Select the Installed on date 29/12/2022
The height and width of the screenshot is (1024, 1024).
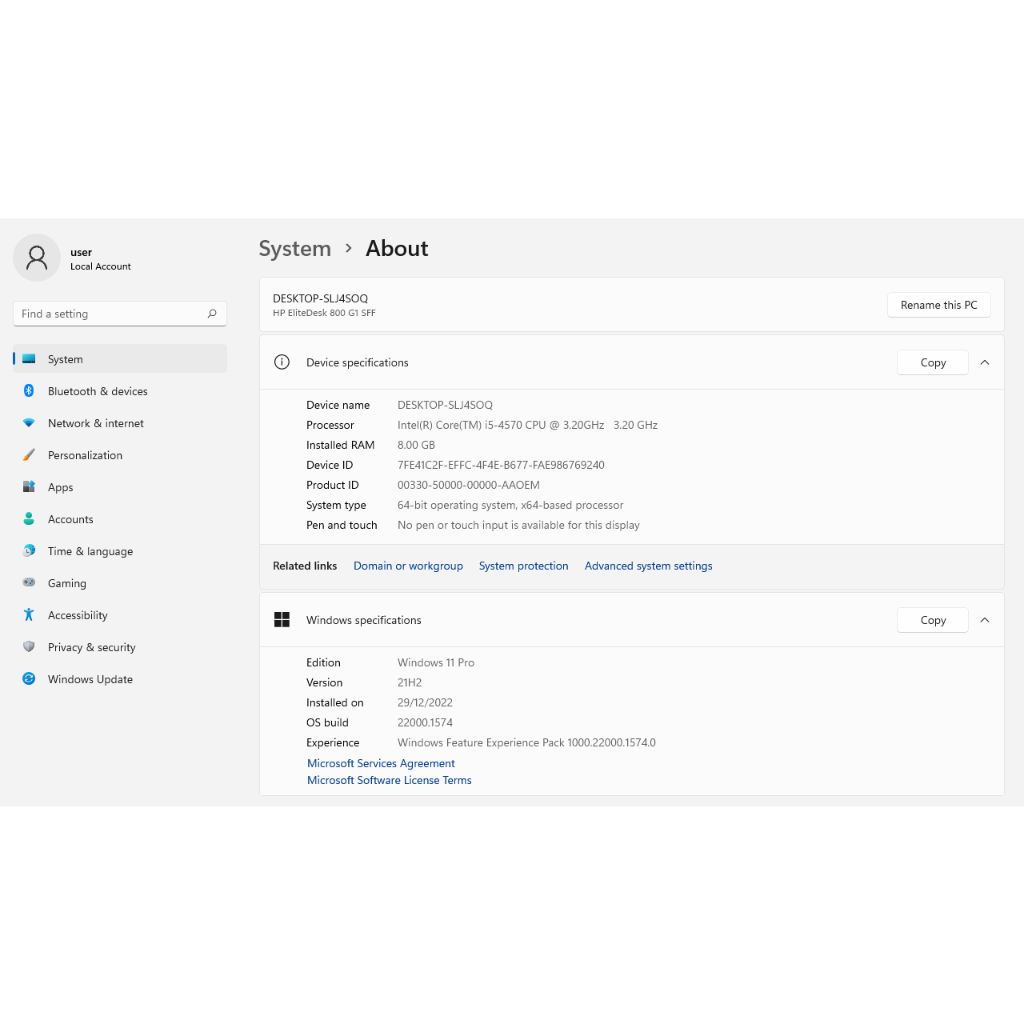(425, 703)
